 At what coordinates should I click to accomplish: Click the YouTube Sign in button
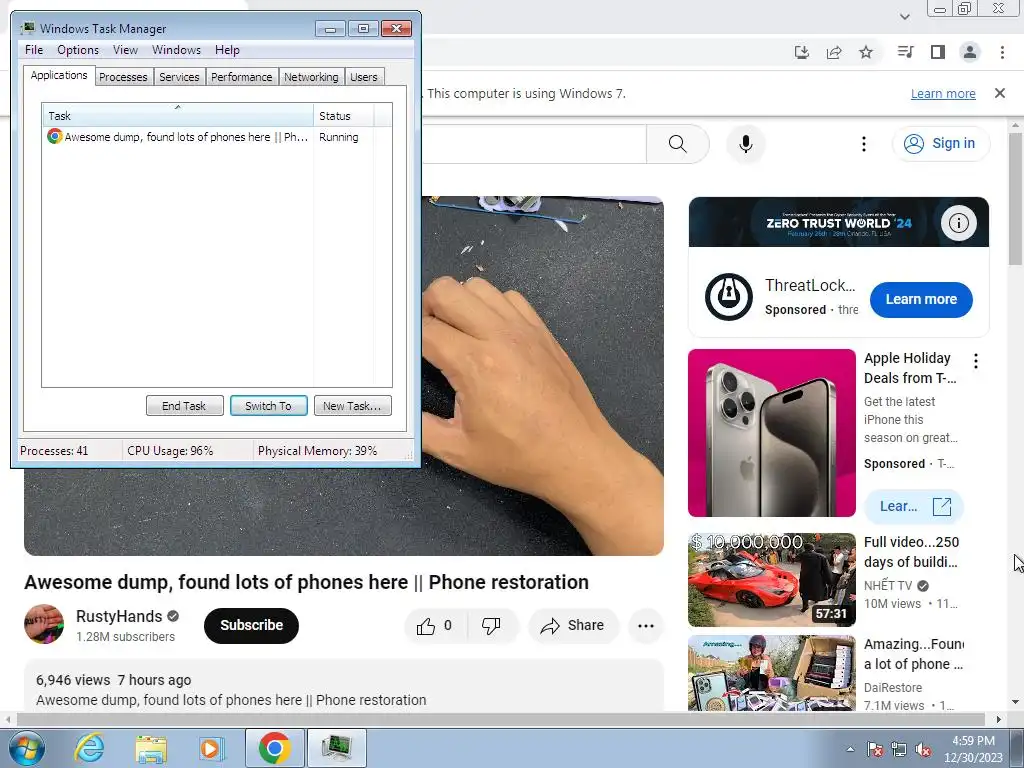tap(940, 143)
